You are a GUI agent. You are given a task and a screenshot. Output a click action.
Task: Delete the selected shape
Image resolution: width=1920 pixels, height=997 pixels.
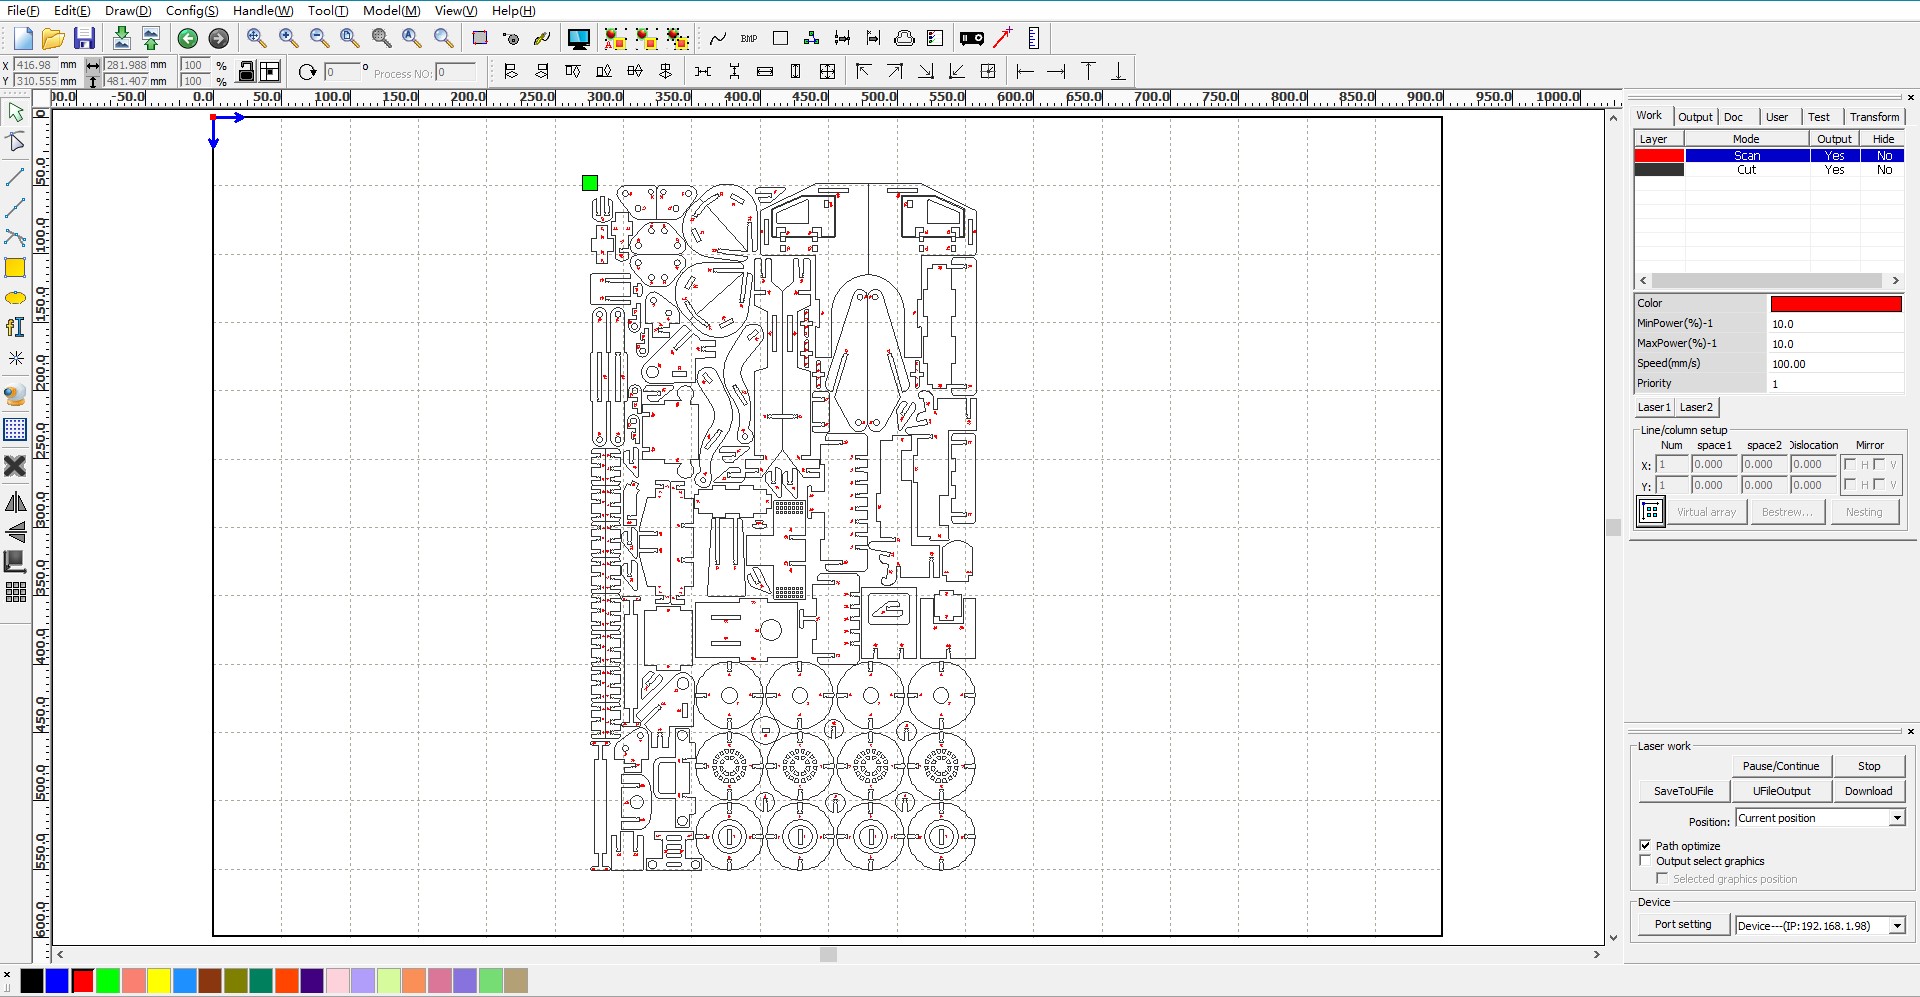coord(15,466)
